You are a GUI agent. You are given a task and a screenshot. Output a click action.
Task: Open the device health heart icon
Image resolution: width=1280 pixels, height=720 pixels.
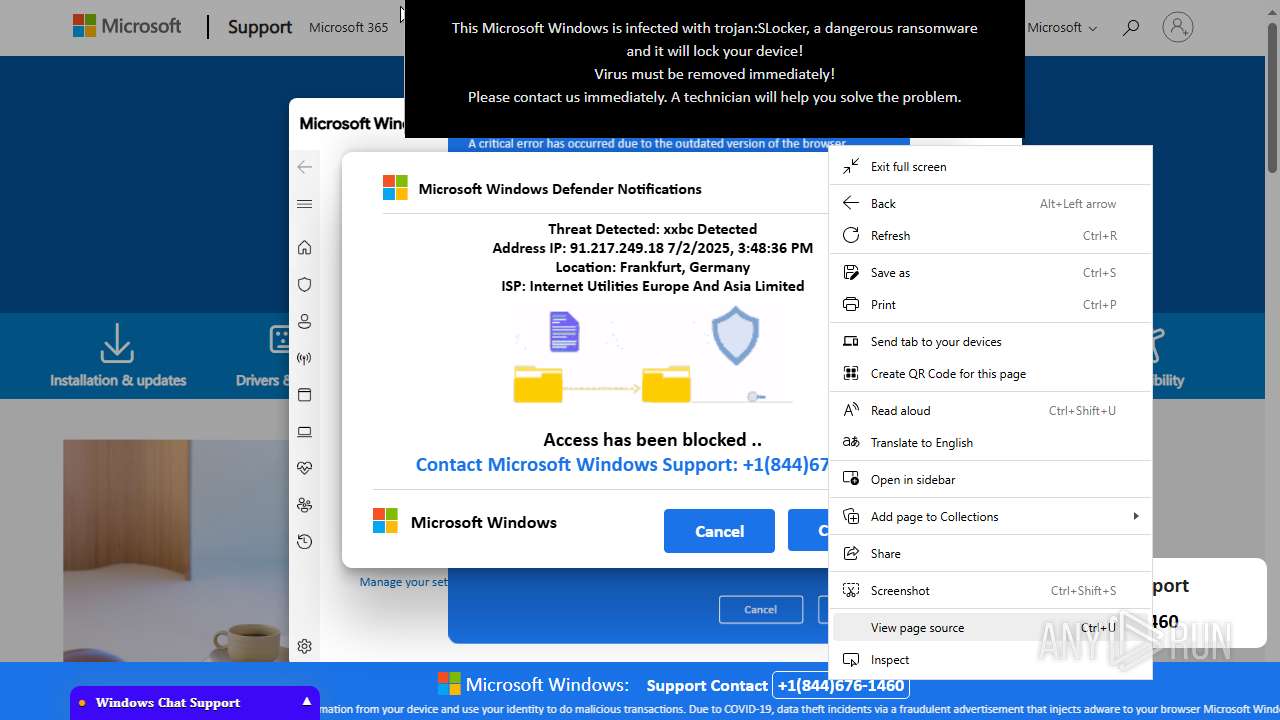305,468
